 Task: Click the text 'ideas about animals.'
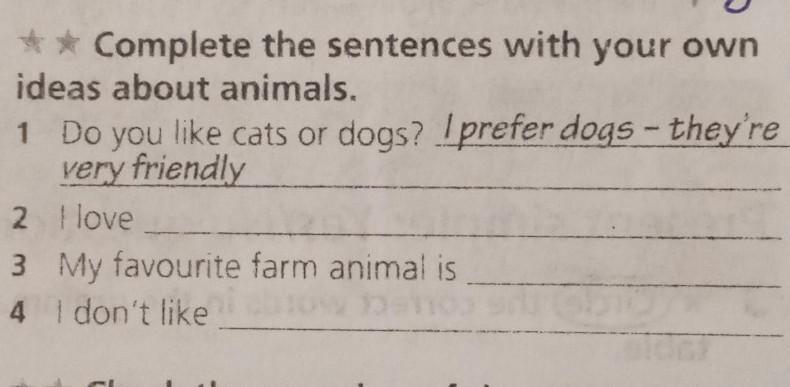tap(186, 89)
